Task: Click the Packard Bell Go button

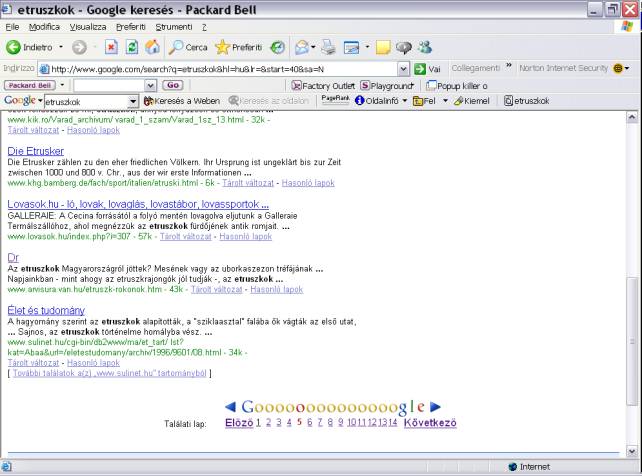Action: tap(173, 85)
